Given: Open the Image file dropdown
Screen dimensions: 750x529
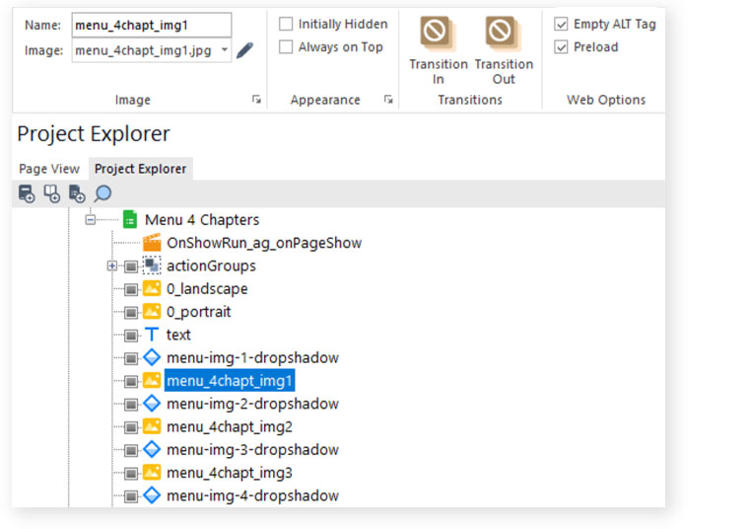Looking at the screenshot, I should (223, 50).
